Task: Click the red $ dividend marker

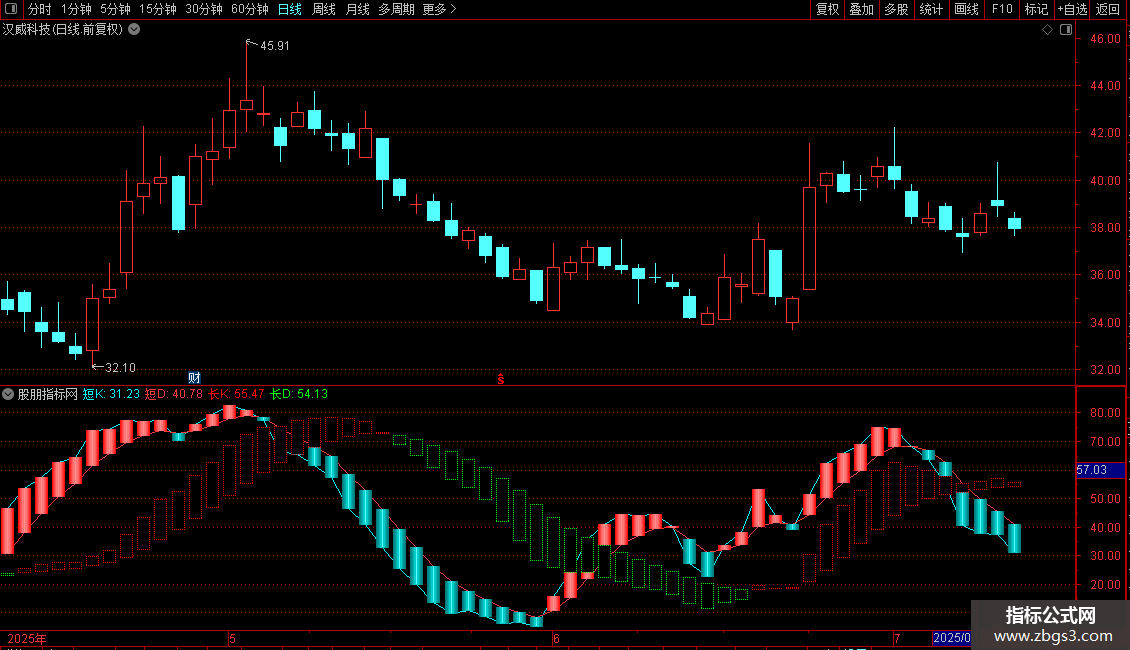Action: pyautogui.click(x=501, y=379)
